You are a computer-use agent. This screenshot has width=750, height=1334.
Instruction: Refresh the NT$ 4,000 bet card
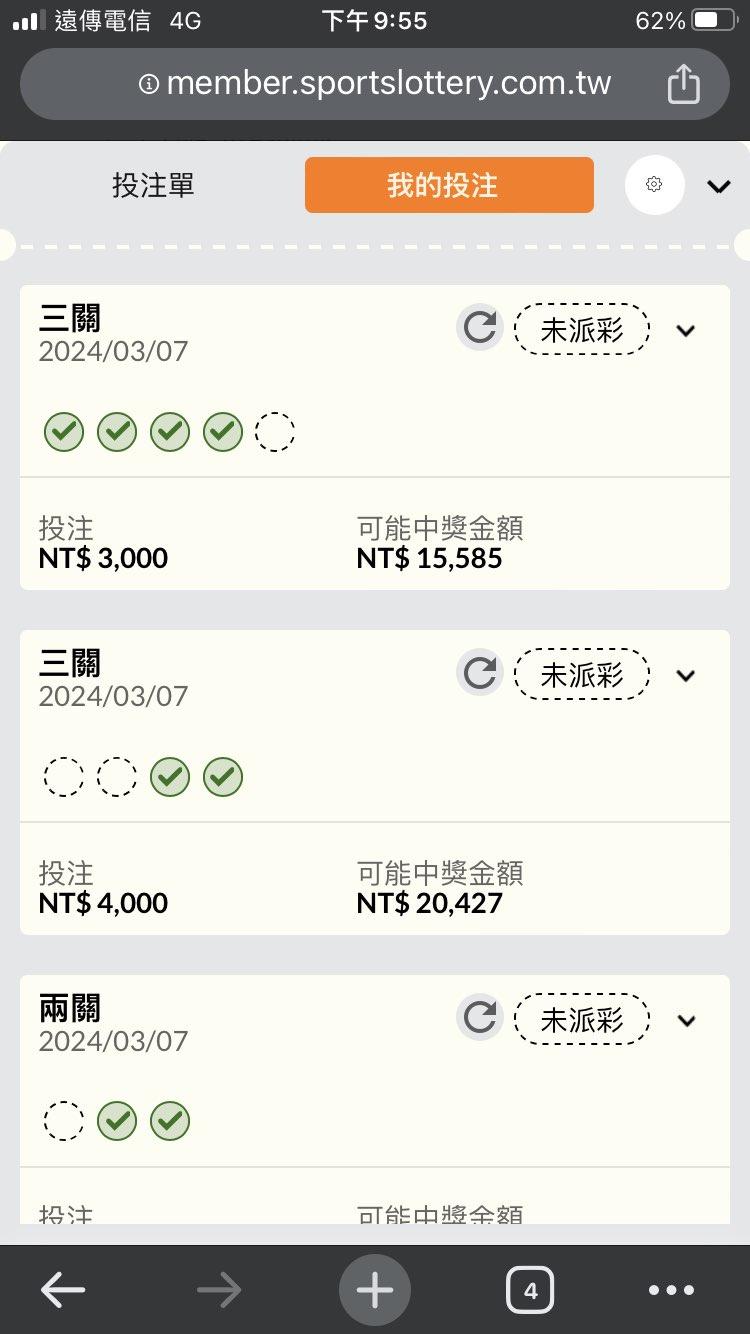point(480,673)
